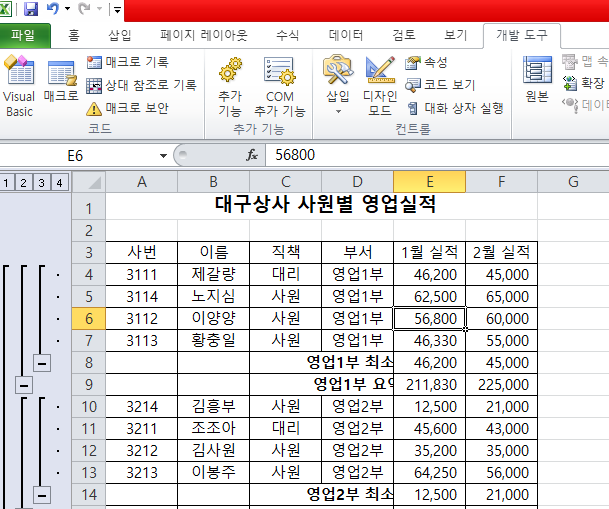
Task: Switch to the 삽입 ribbon tab
Action: 119,36
